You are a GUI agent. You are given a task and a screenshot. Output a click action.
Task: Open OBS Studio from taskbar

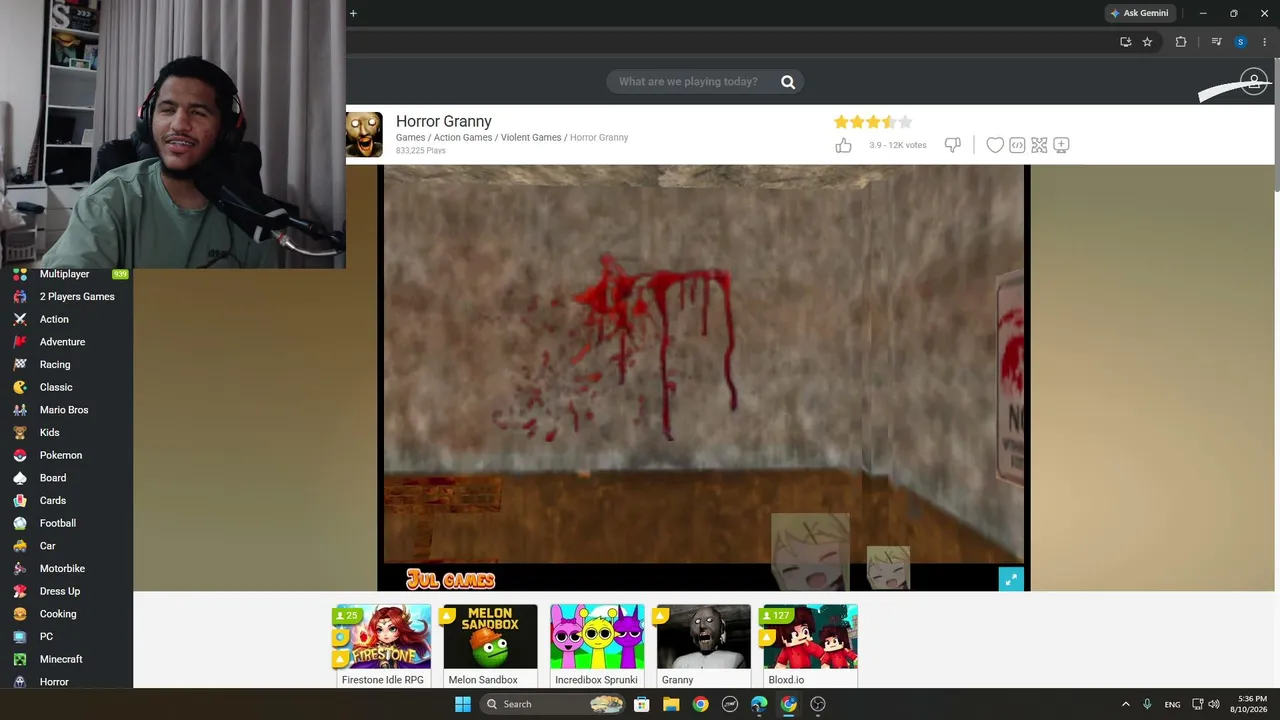(x=818, y=704)
